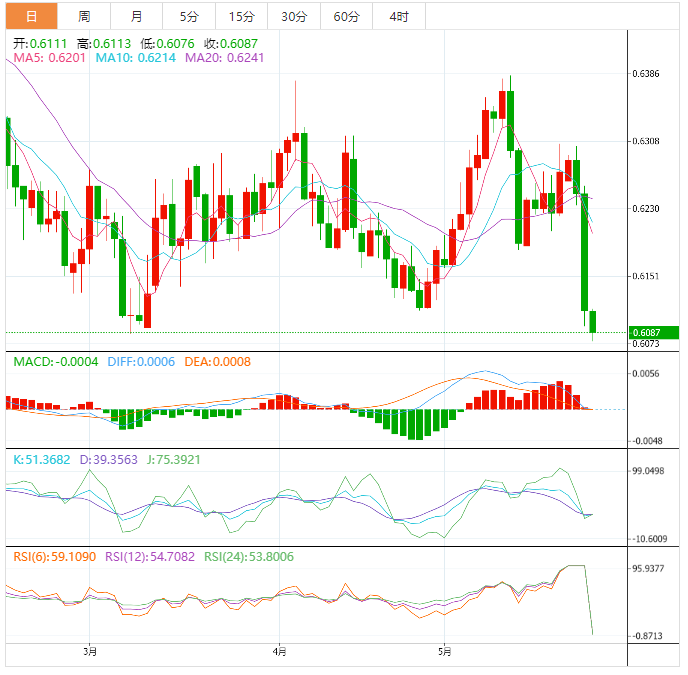
Task: Open the 5分 five-minute chart tab
Action: pos(189,16)
